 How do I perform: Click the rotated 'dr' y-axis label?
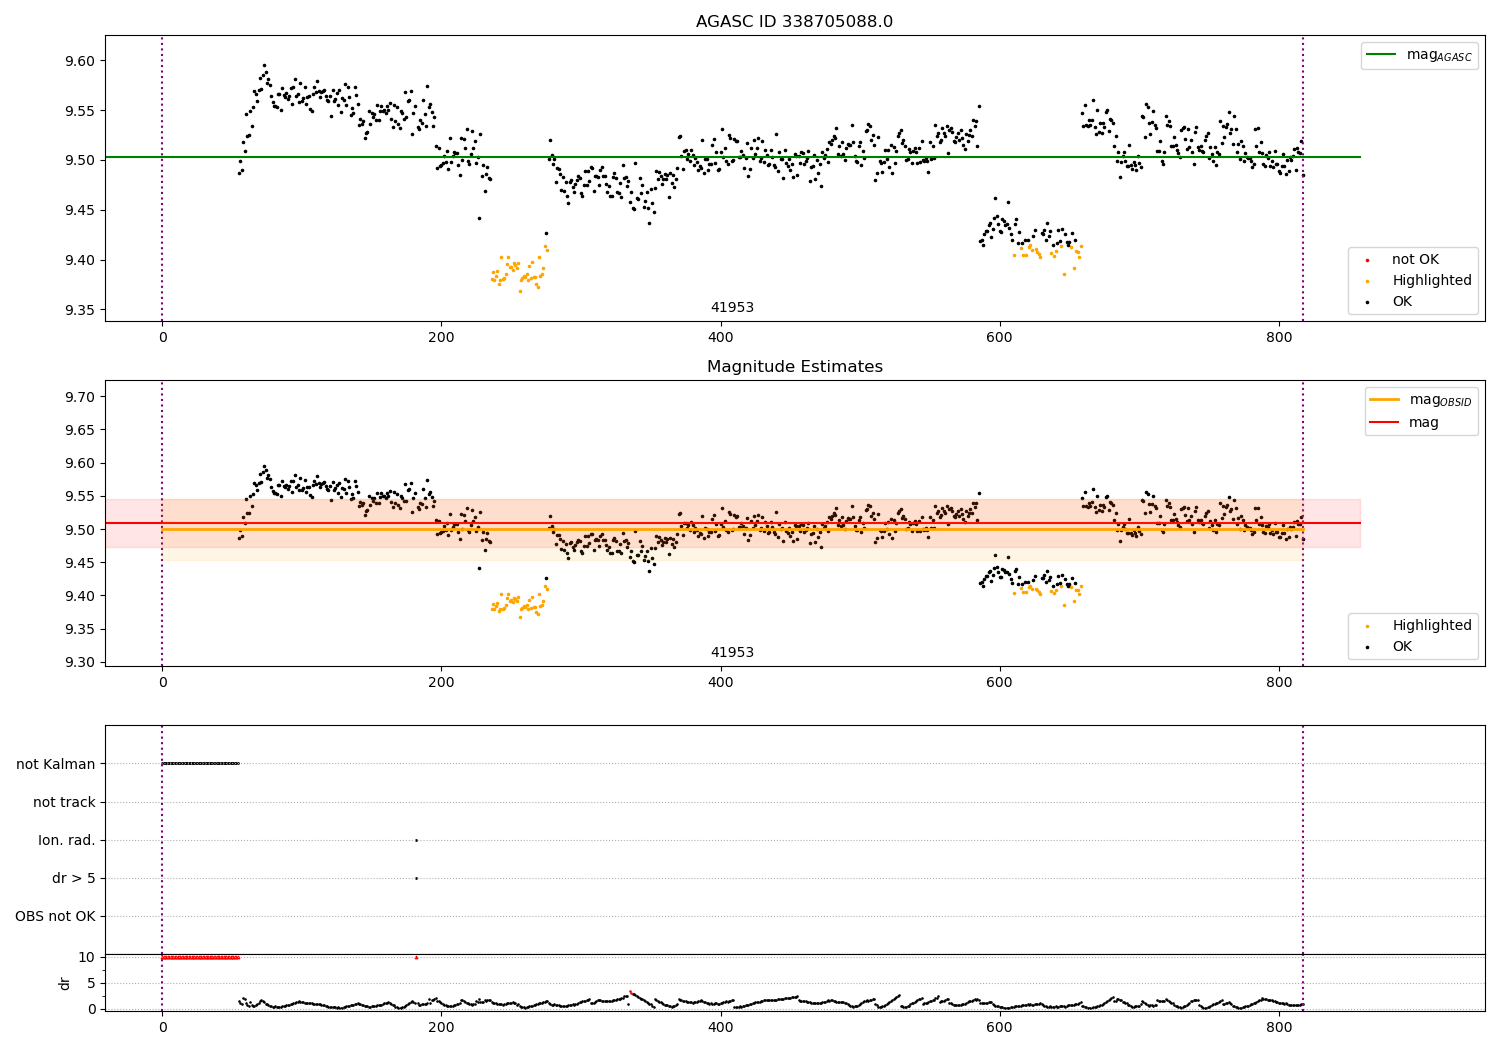65,983
